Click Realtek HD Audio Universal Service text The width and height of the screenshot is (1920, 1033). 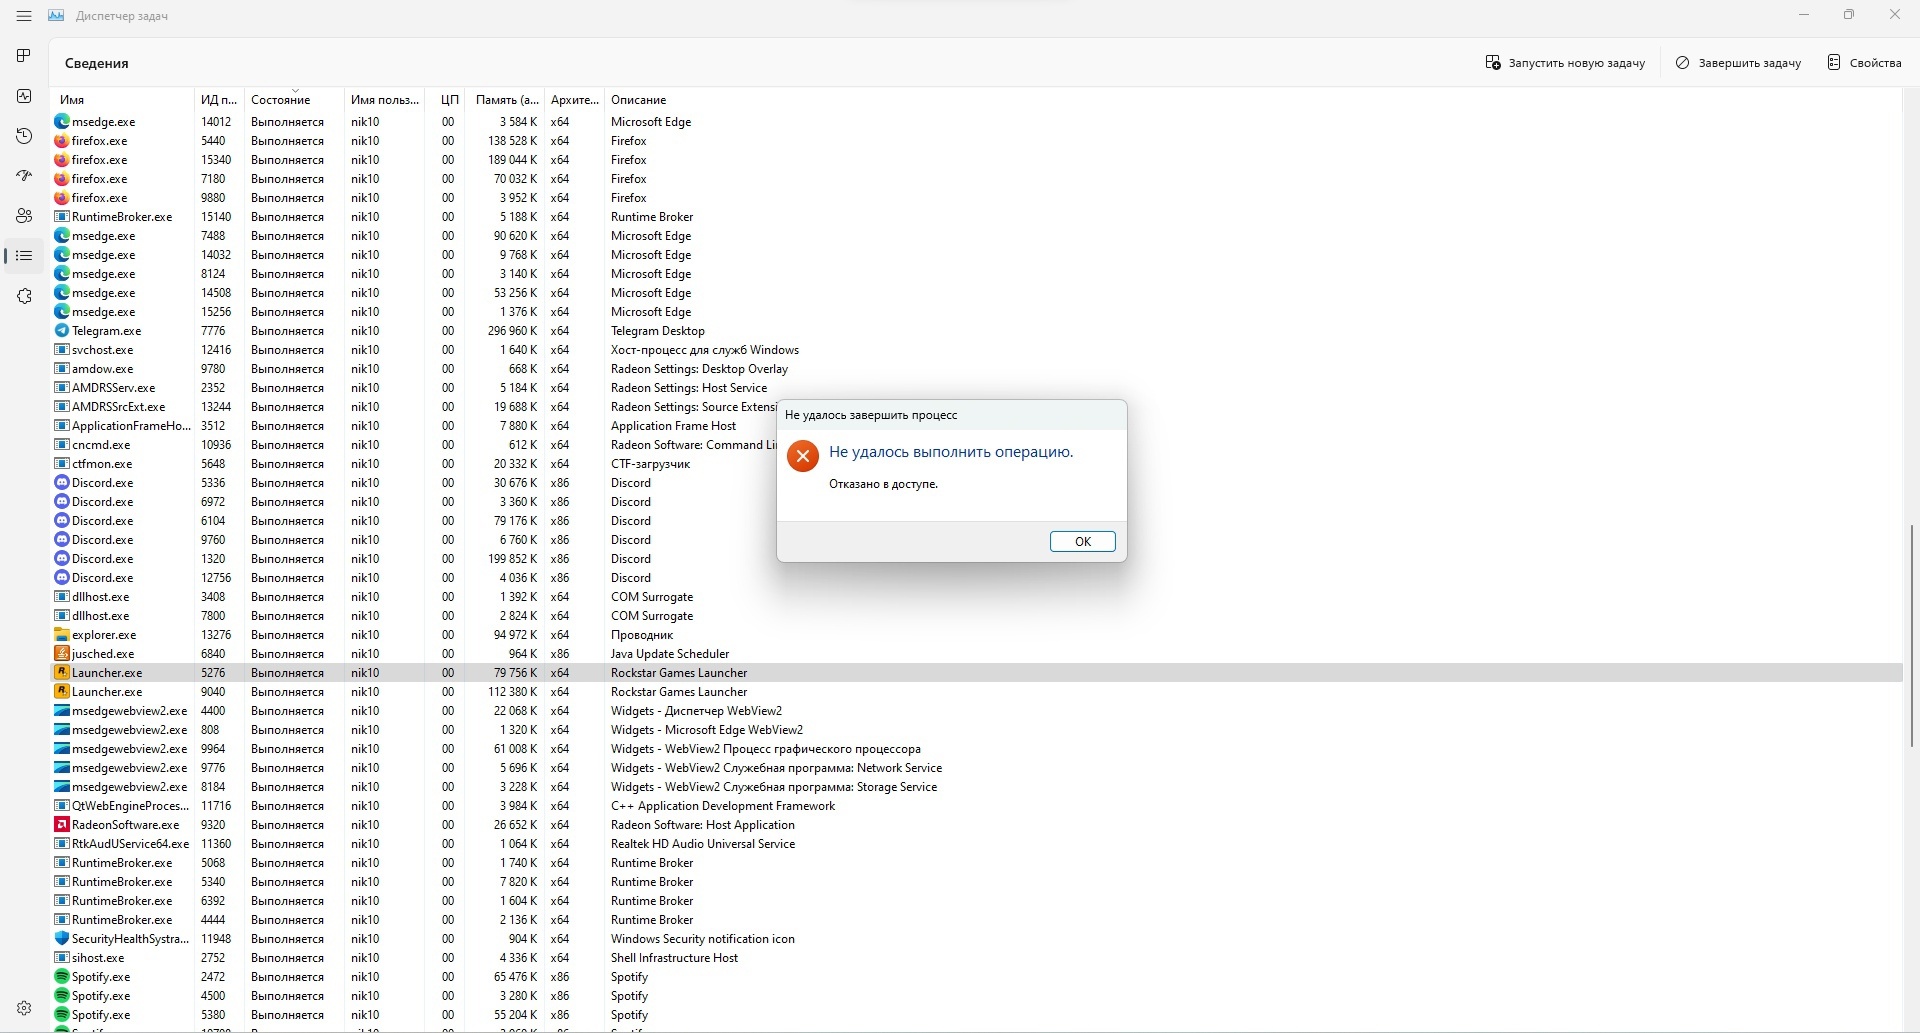click(x=703, y=844)
